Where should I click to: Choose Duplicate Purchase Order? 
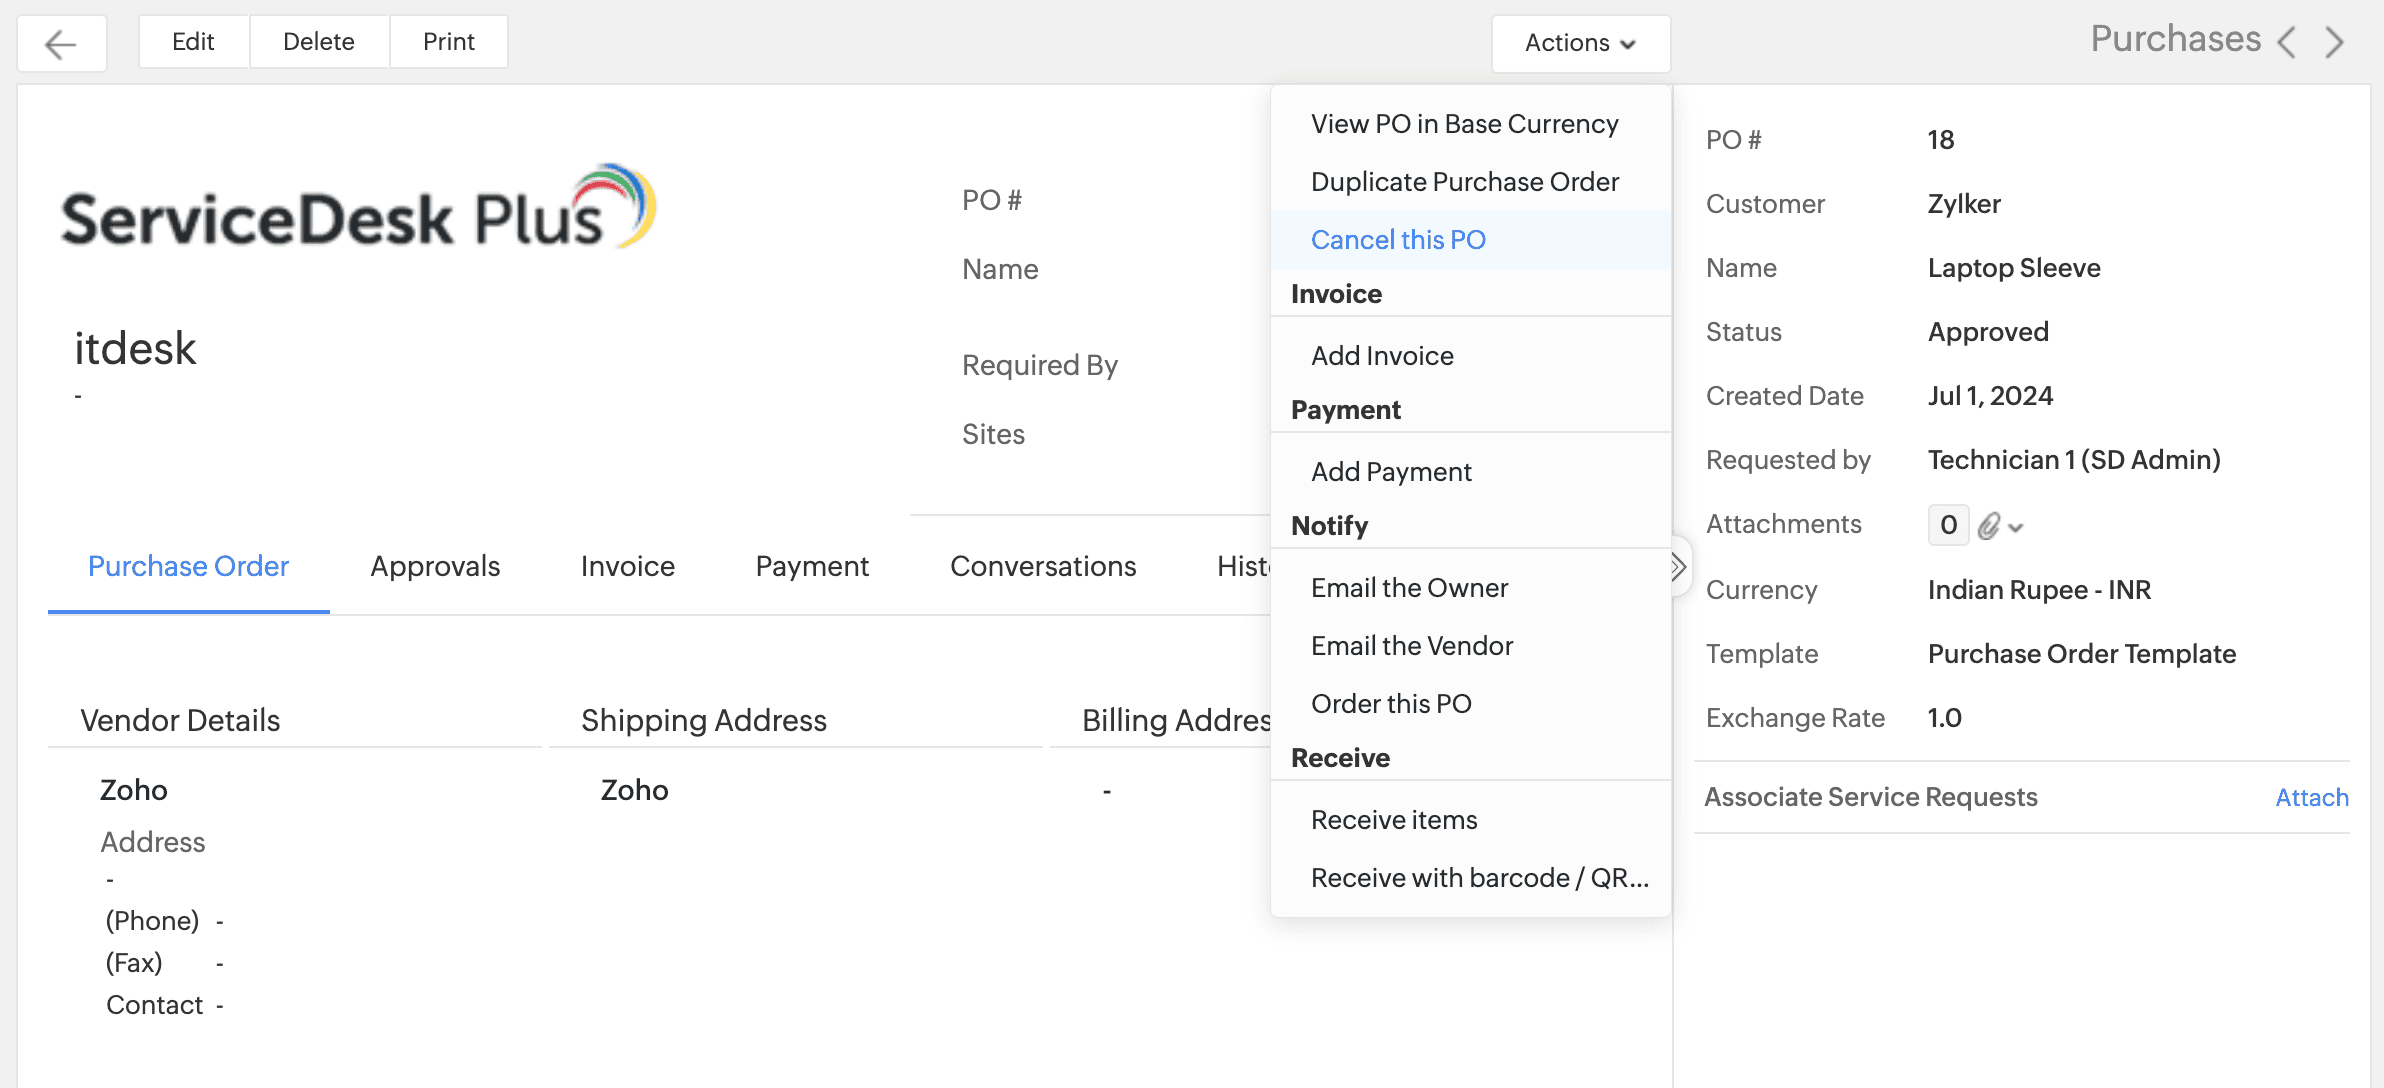tap(1465, 182)
